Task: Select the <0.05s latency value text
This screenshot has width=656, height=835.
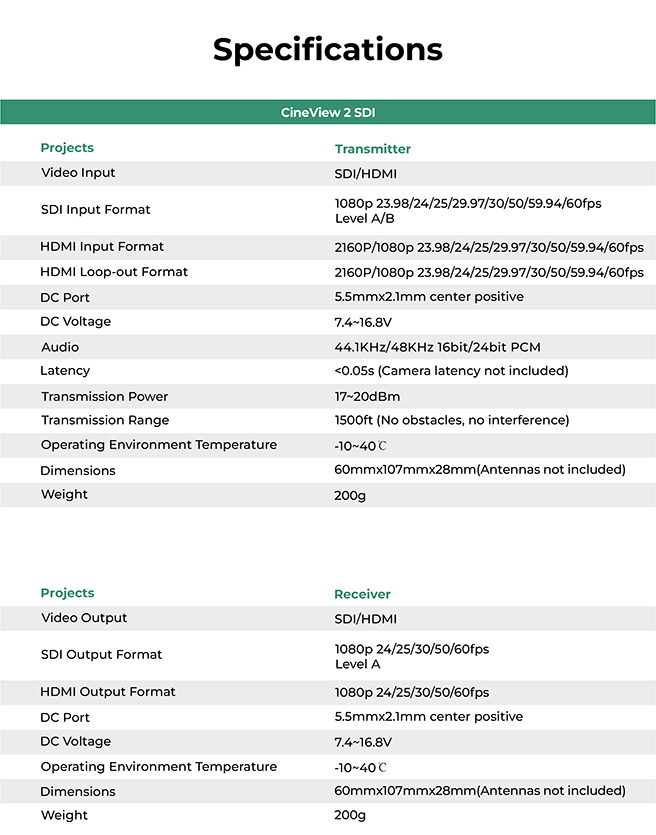Action: coord(451,371)
